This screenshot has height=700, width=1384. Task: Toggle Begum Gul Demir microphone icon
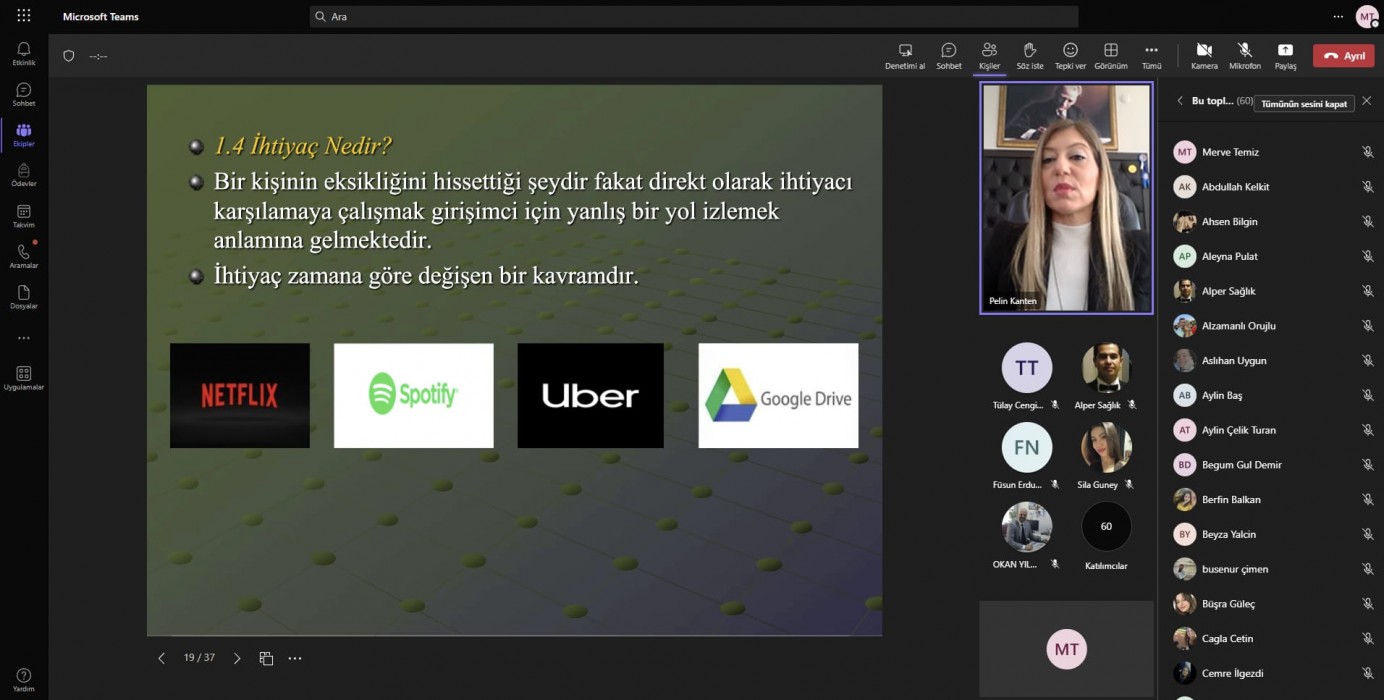click(1367, 465)
